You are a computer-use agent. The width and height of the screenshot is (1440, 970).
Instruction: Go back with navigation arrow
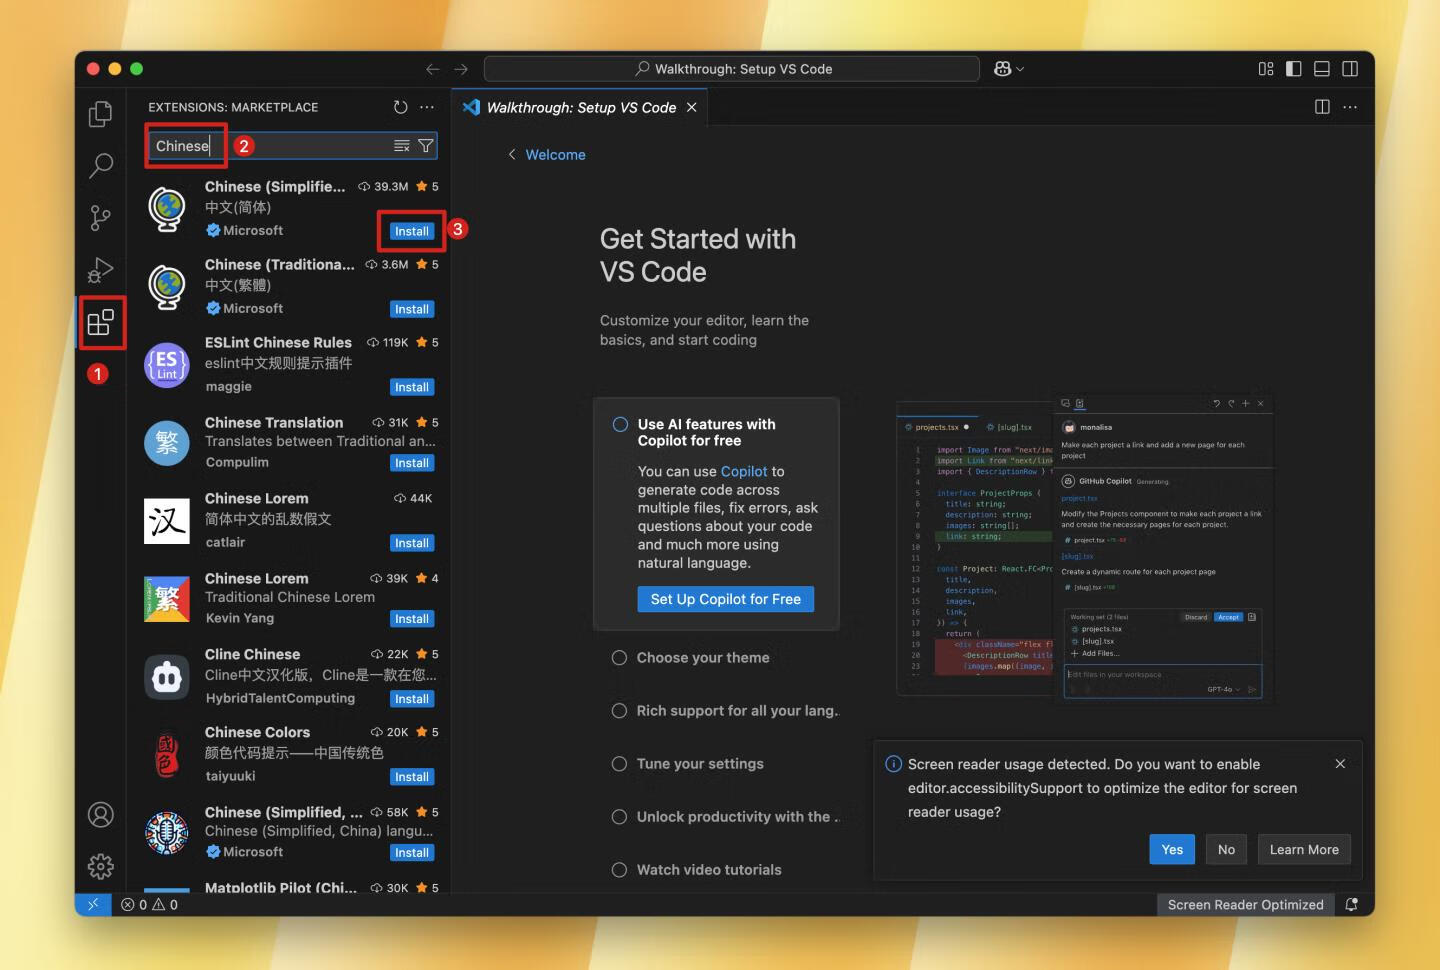click(x=432, y=69)
